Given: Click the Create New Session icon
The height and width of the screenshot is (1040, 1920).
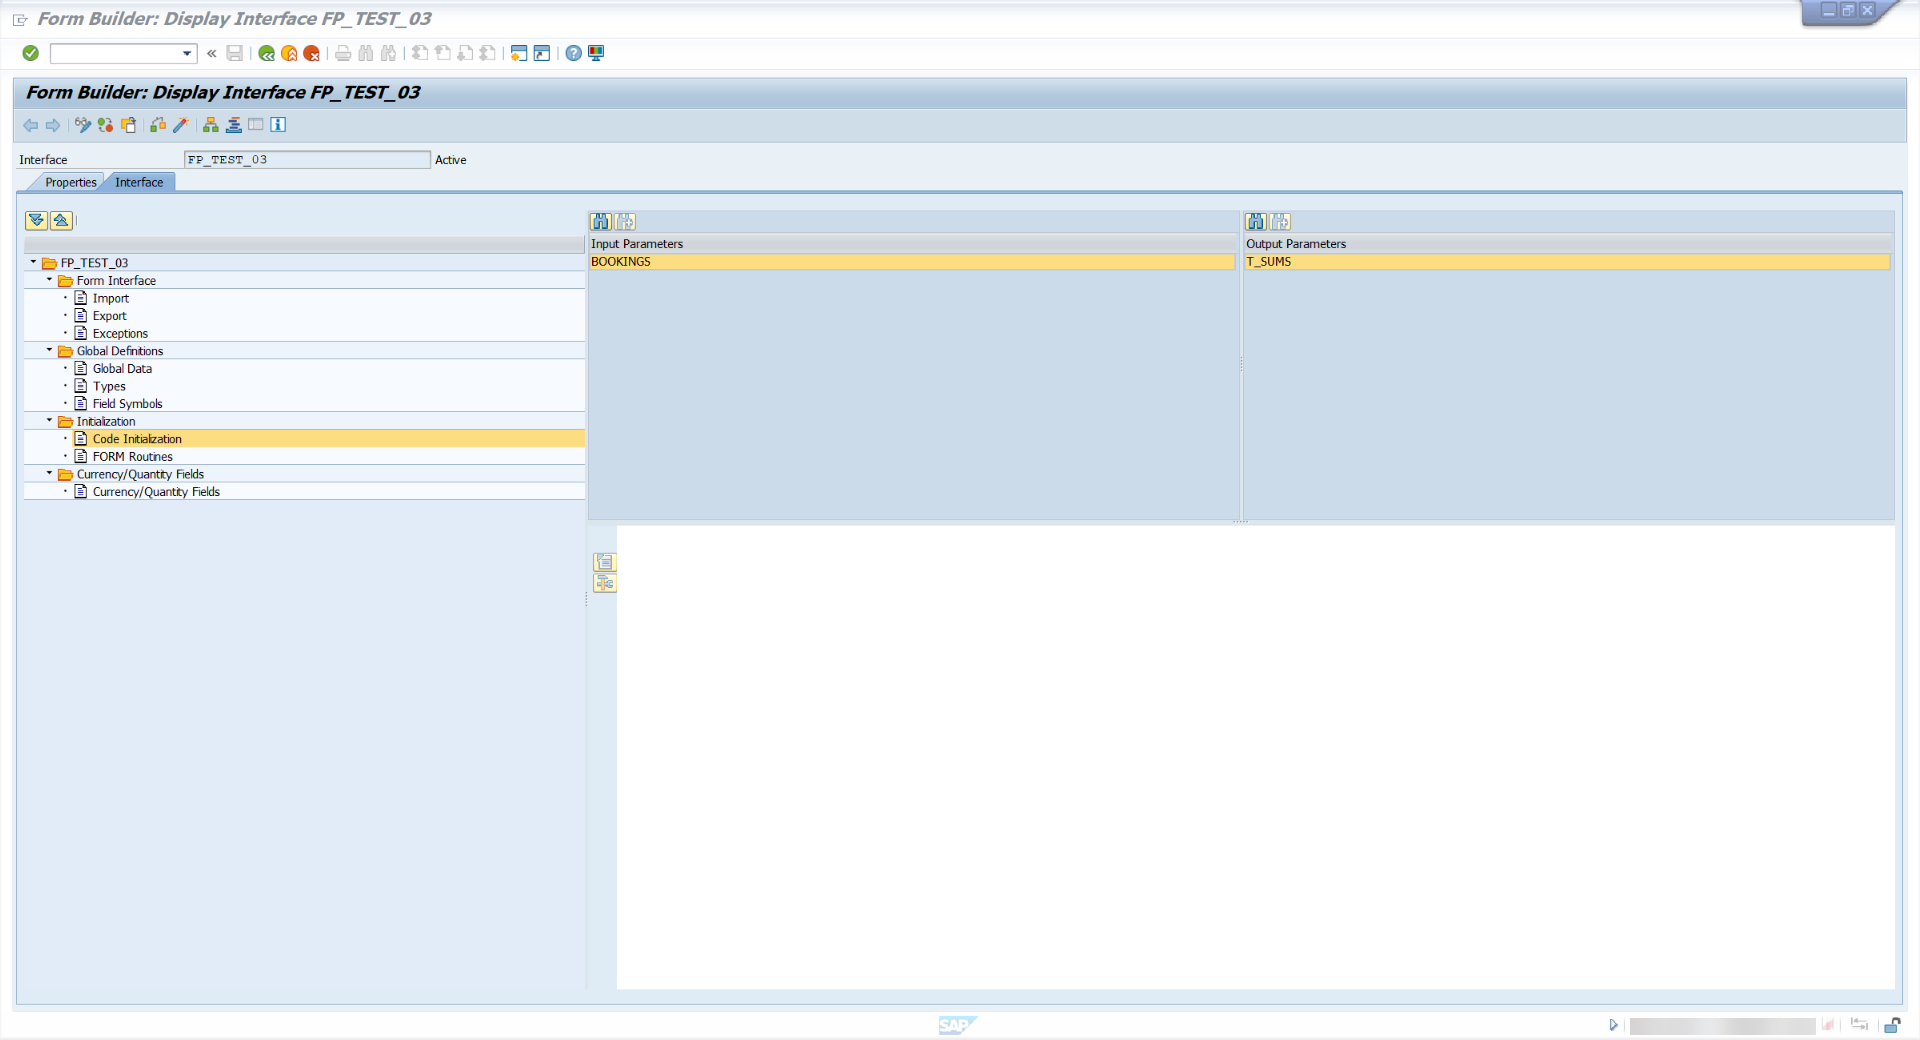Looking at the screenshot, I should pyautogui.click(x=519, y=53).
